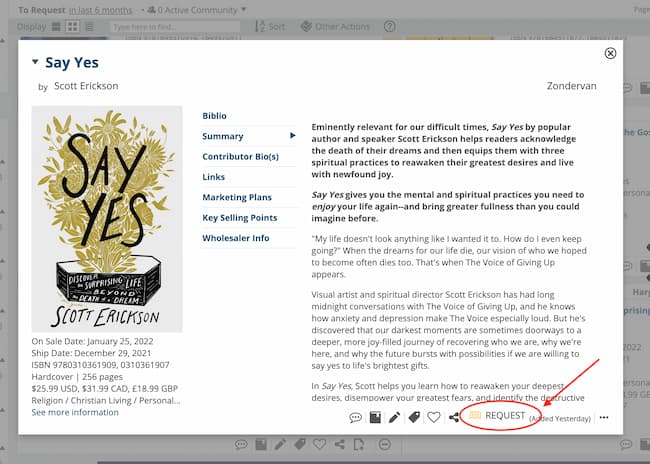The image size is (650, 464).
Task: Click document-add icon in background row
Action: [359, 445]
